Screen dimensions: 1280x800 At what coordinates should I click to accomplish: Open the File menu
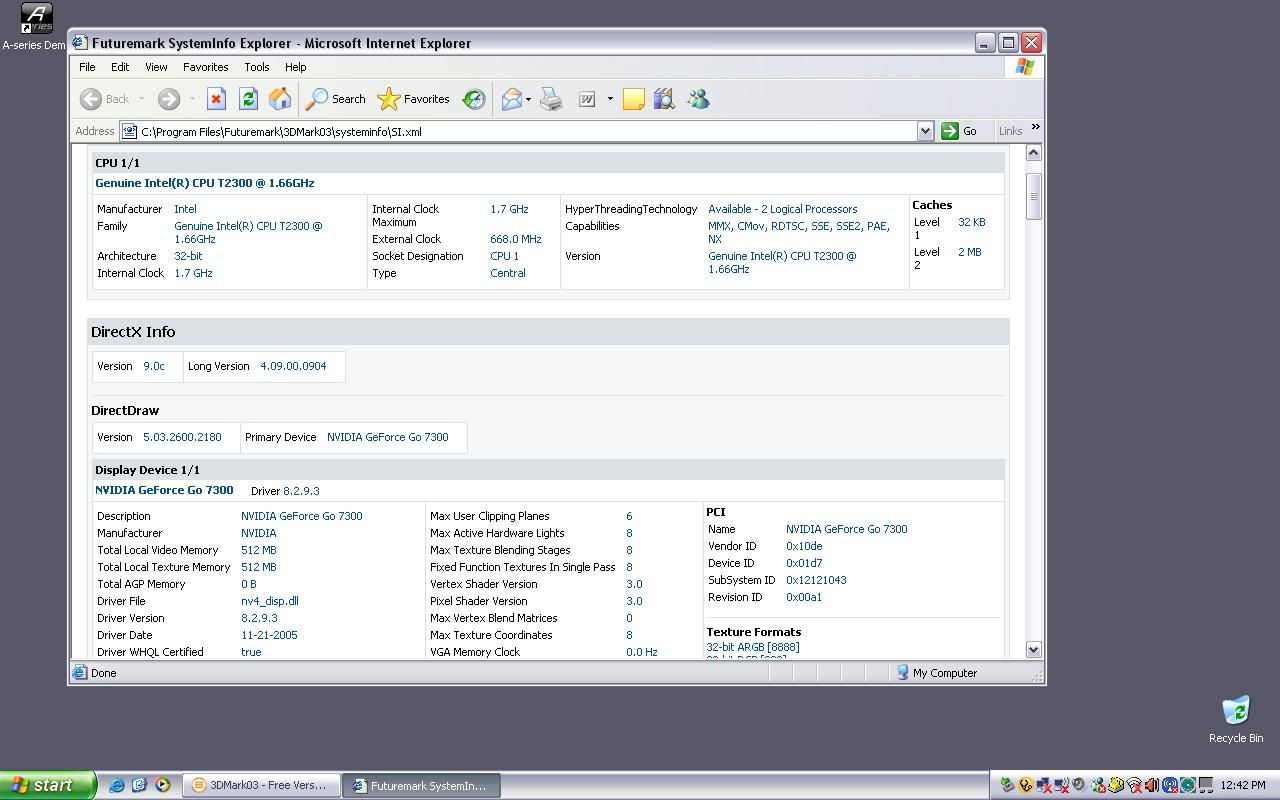click(87, 67)
